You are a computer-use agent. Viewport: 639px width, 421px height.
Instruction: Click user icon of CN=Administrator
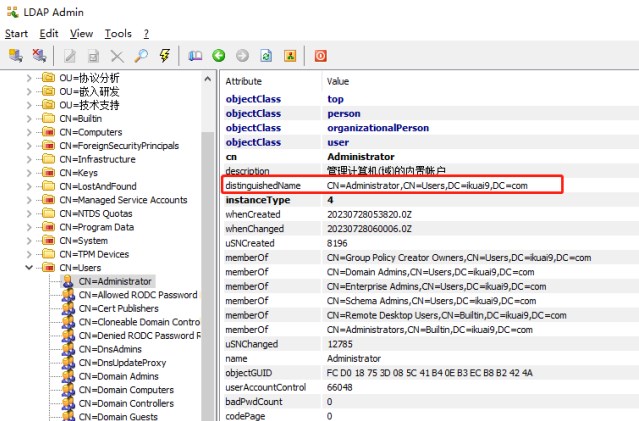[68, 281]
